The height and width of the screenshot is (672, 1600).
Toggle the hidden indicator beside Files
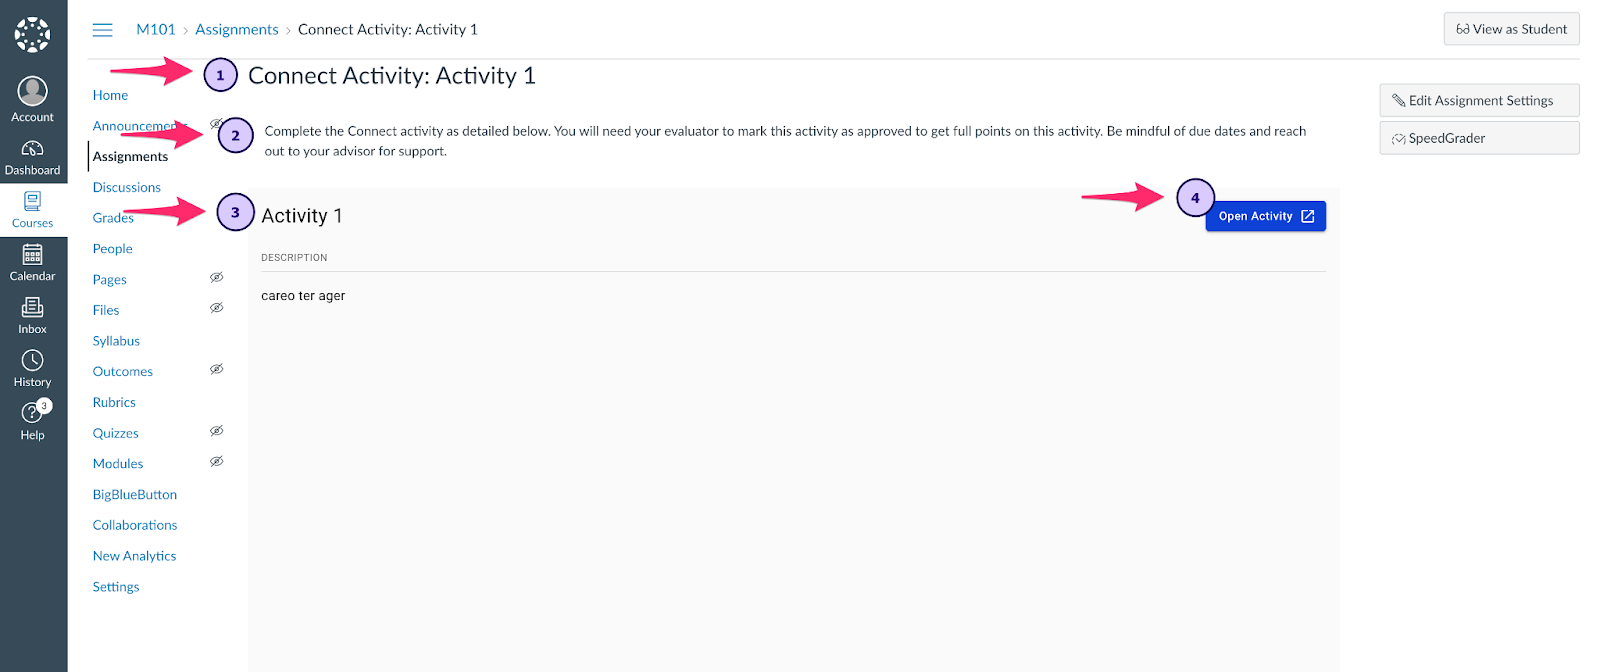click(216, 308)
